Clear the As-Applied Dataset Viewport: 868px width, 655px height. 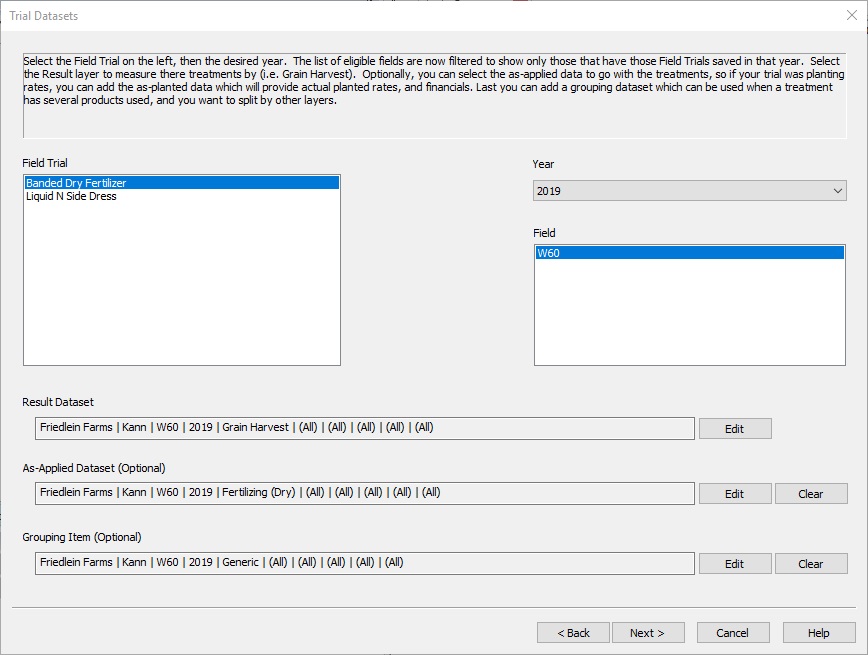(x=810, y=493)
